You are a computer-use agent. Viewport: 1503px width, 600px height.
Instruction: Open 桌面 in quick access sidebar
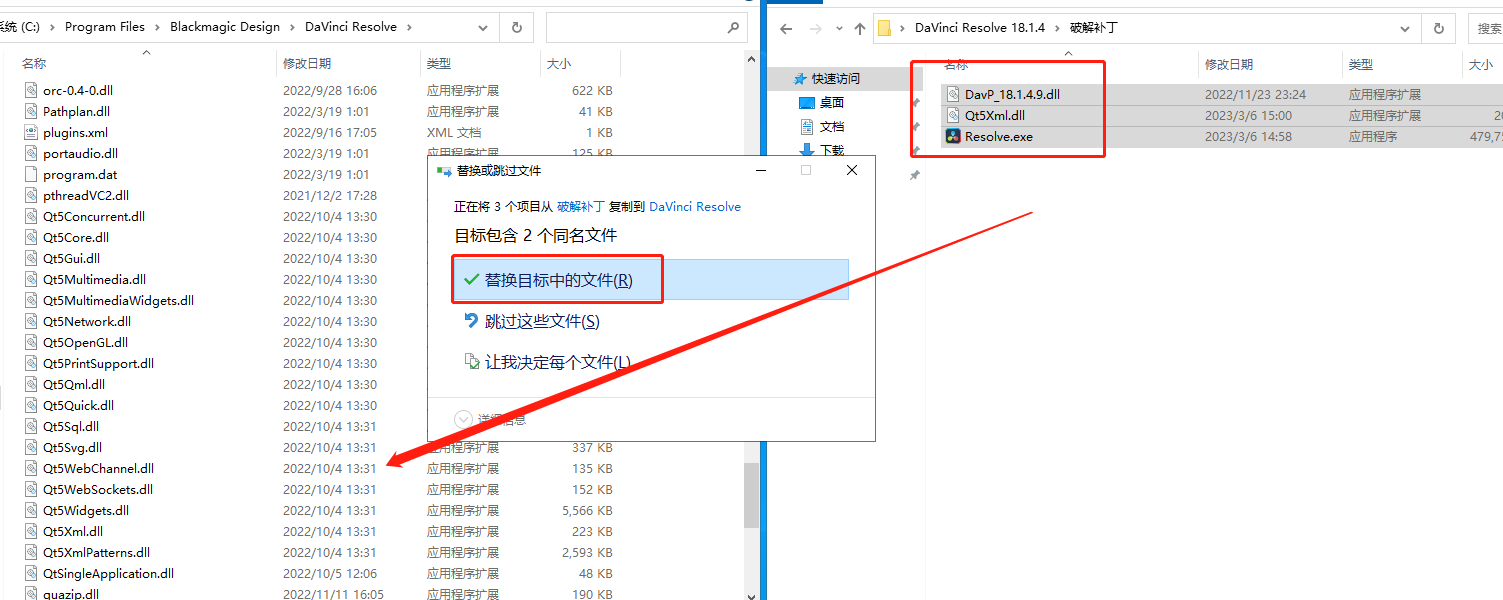[x=831, y=102]
